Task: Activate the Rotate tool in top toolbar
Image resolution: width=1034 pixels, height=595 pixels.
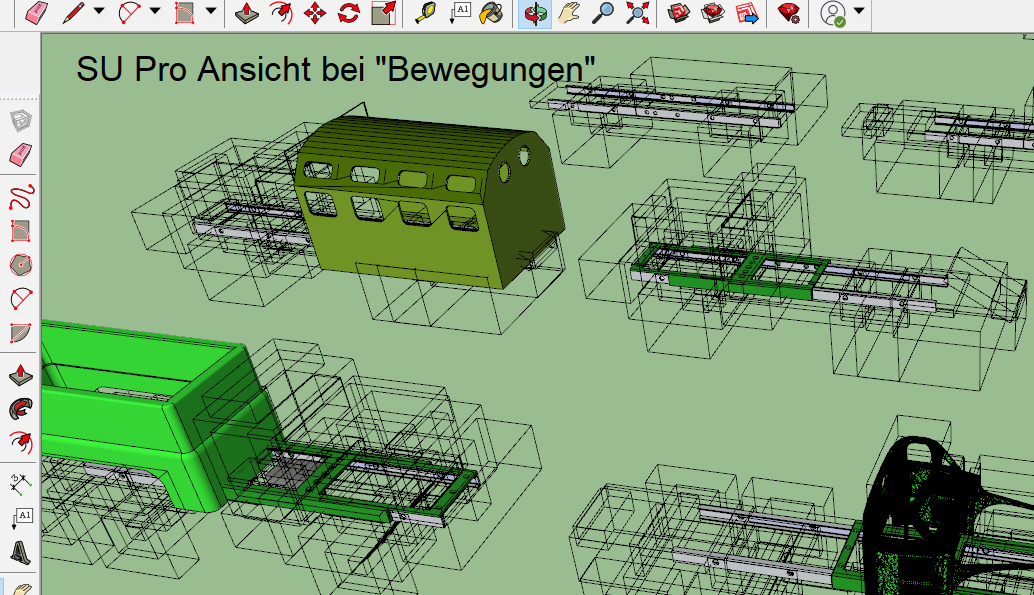Action: tap(348, 13)
